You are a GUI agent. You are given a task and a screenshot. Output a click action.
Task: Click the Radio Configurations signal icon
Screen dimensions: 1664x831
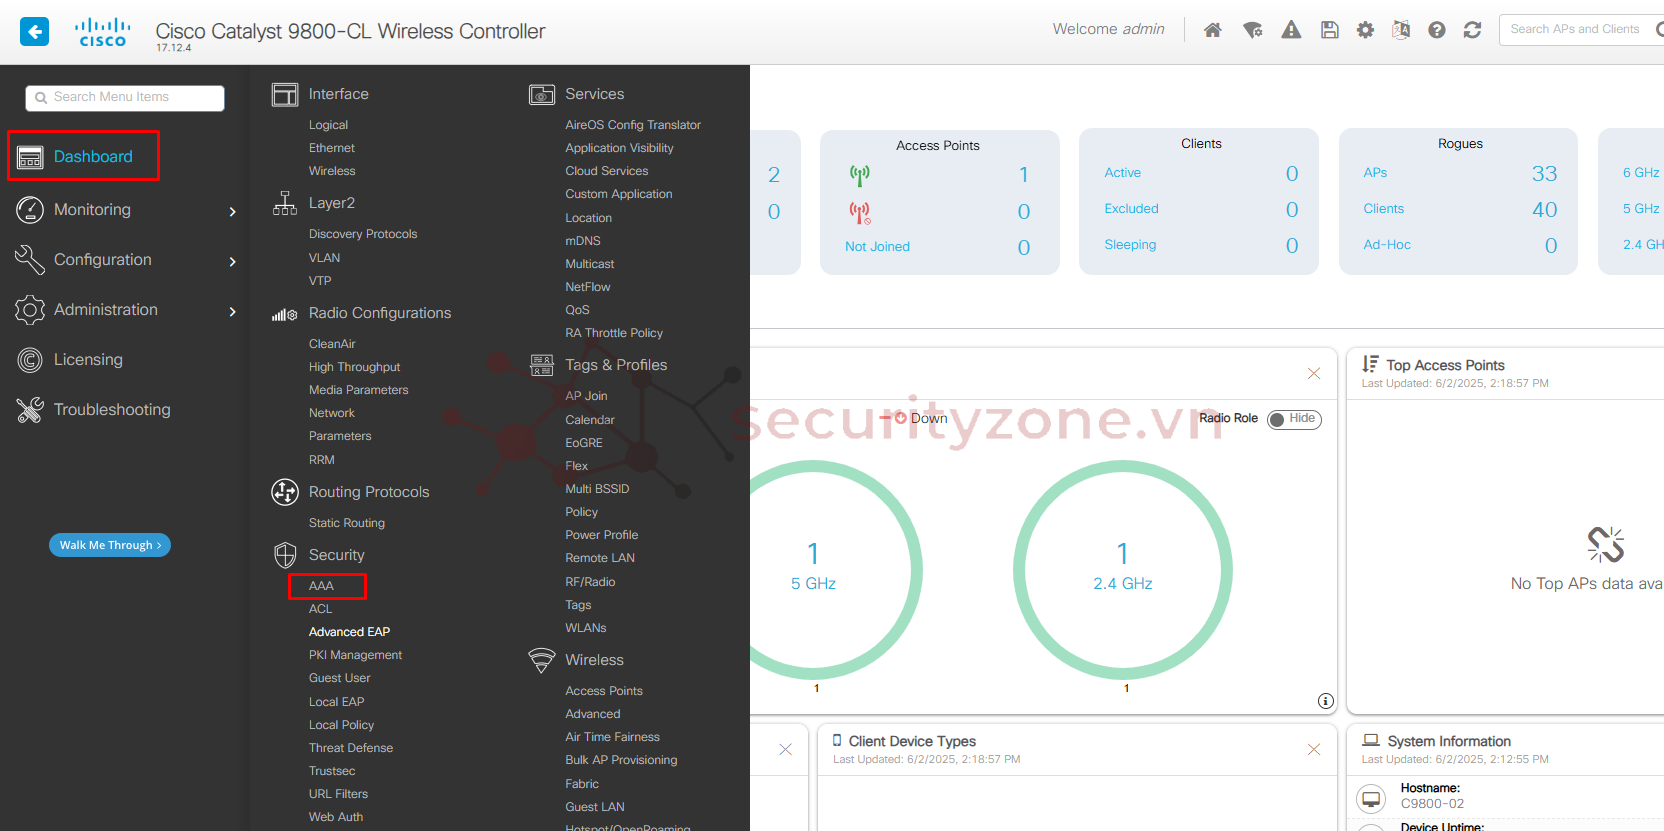(x=285, y=314)
